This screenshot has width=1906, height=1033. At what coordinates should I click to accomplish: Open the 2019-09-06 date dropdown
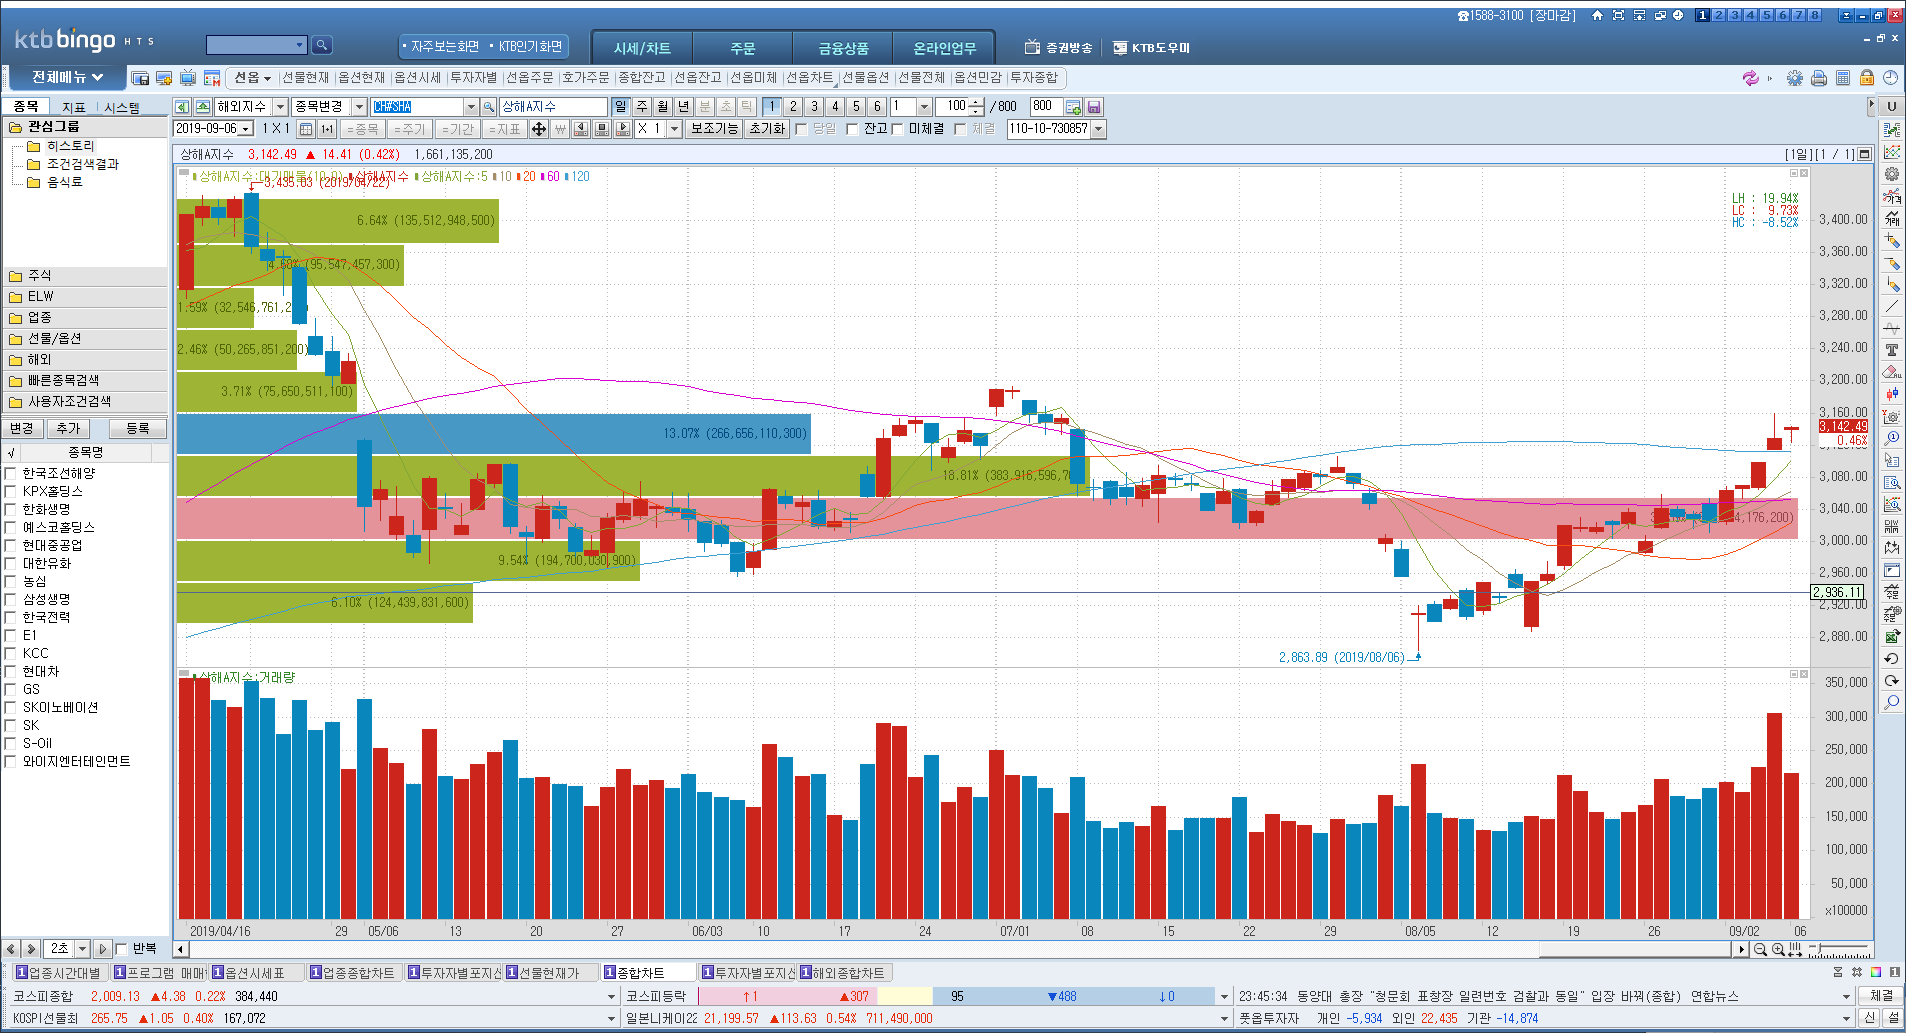pyautogui.click(x=246, y=129)
